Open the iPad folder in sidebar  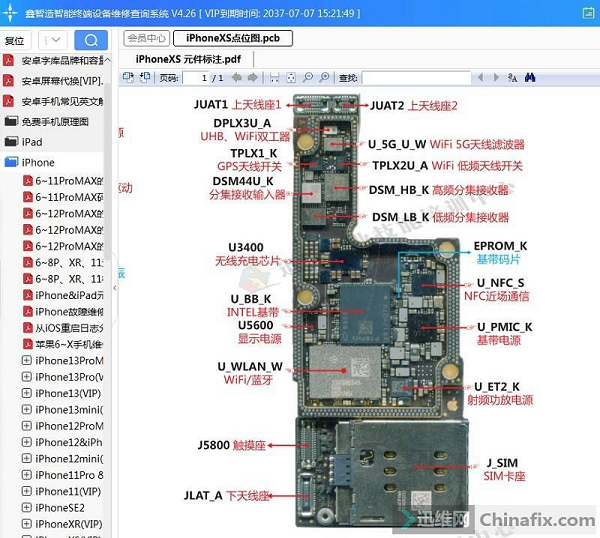(31, 142)
